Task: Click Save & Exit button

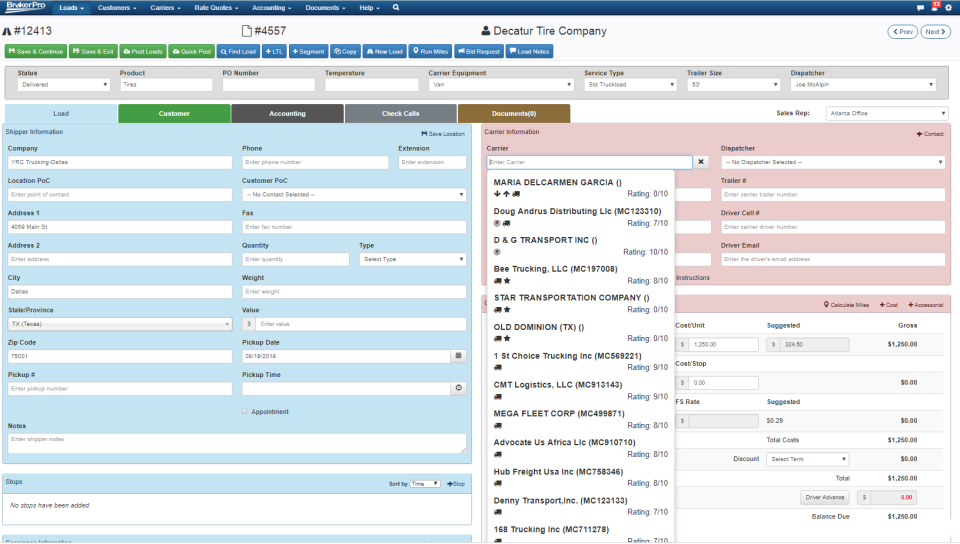Action: [93, 51]
